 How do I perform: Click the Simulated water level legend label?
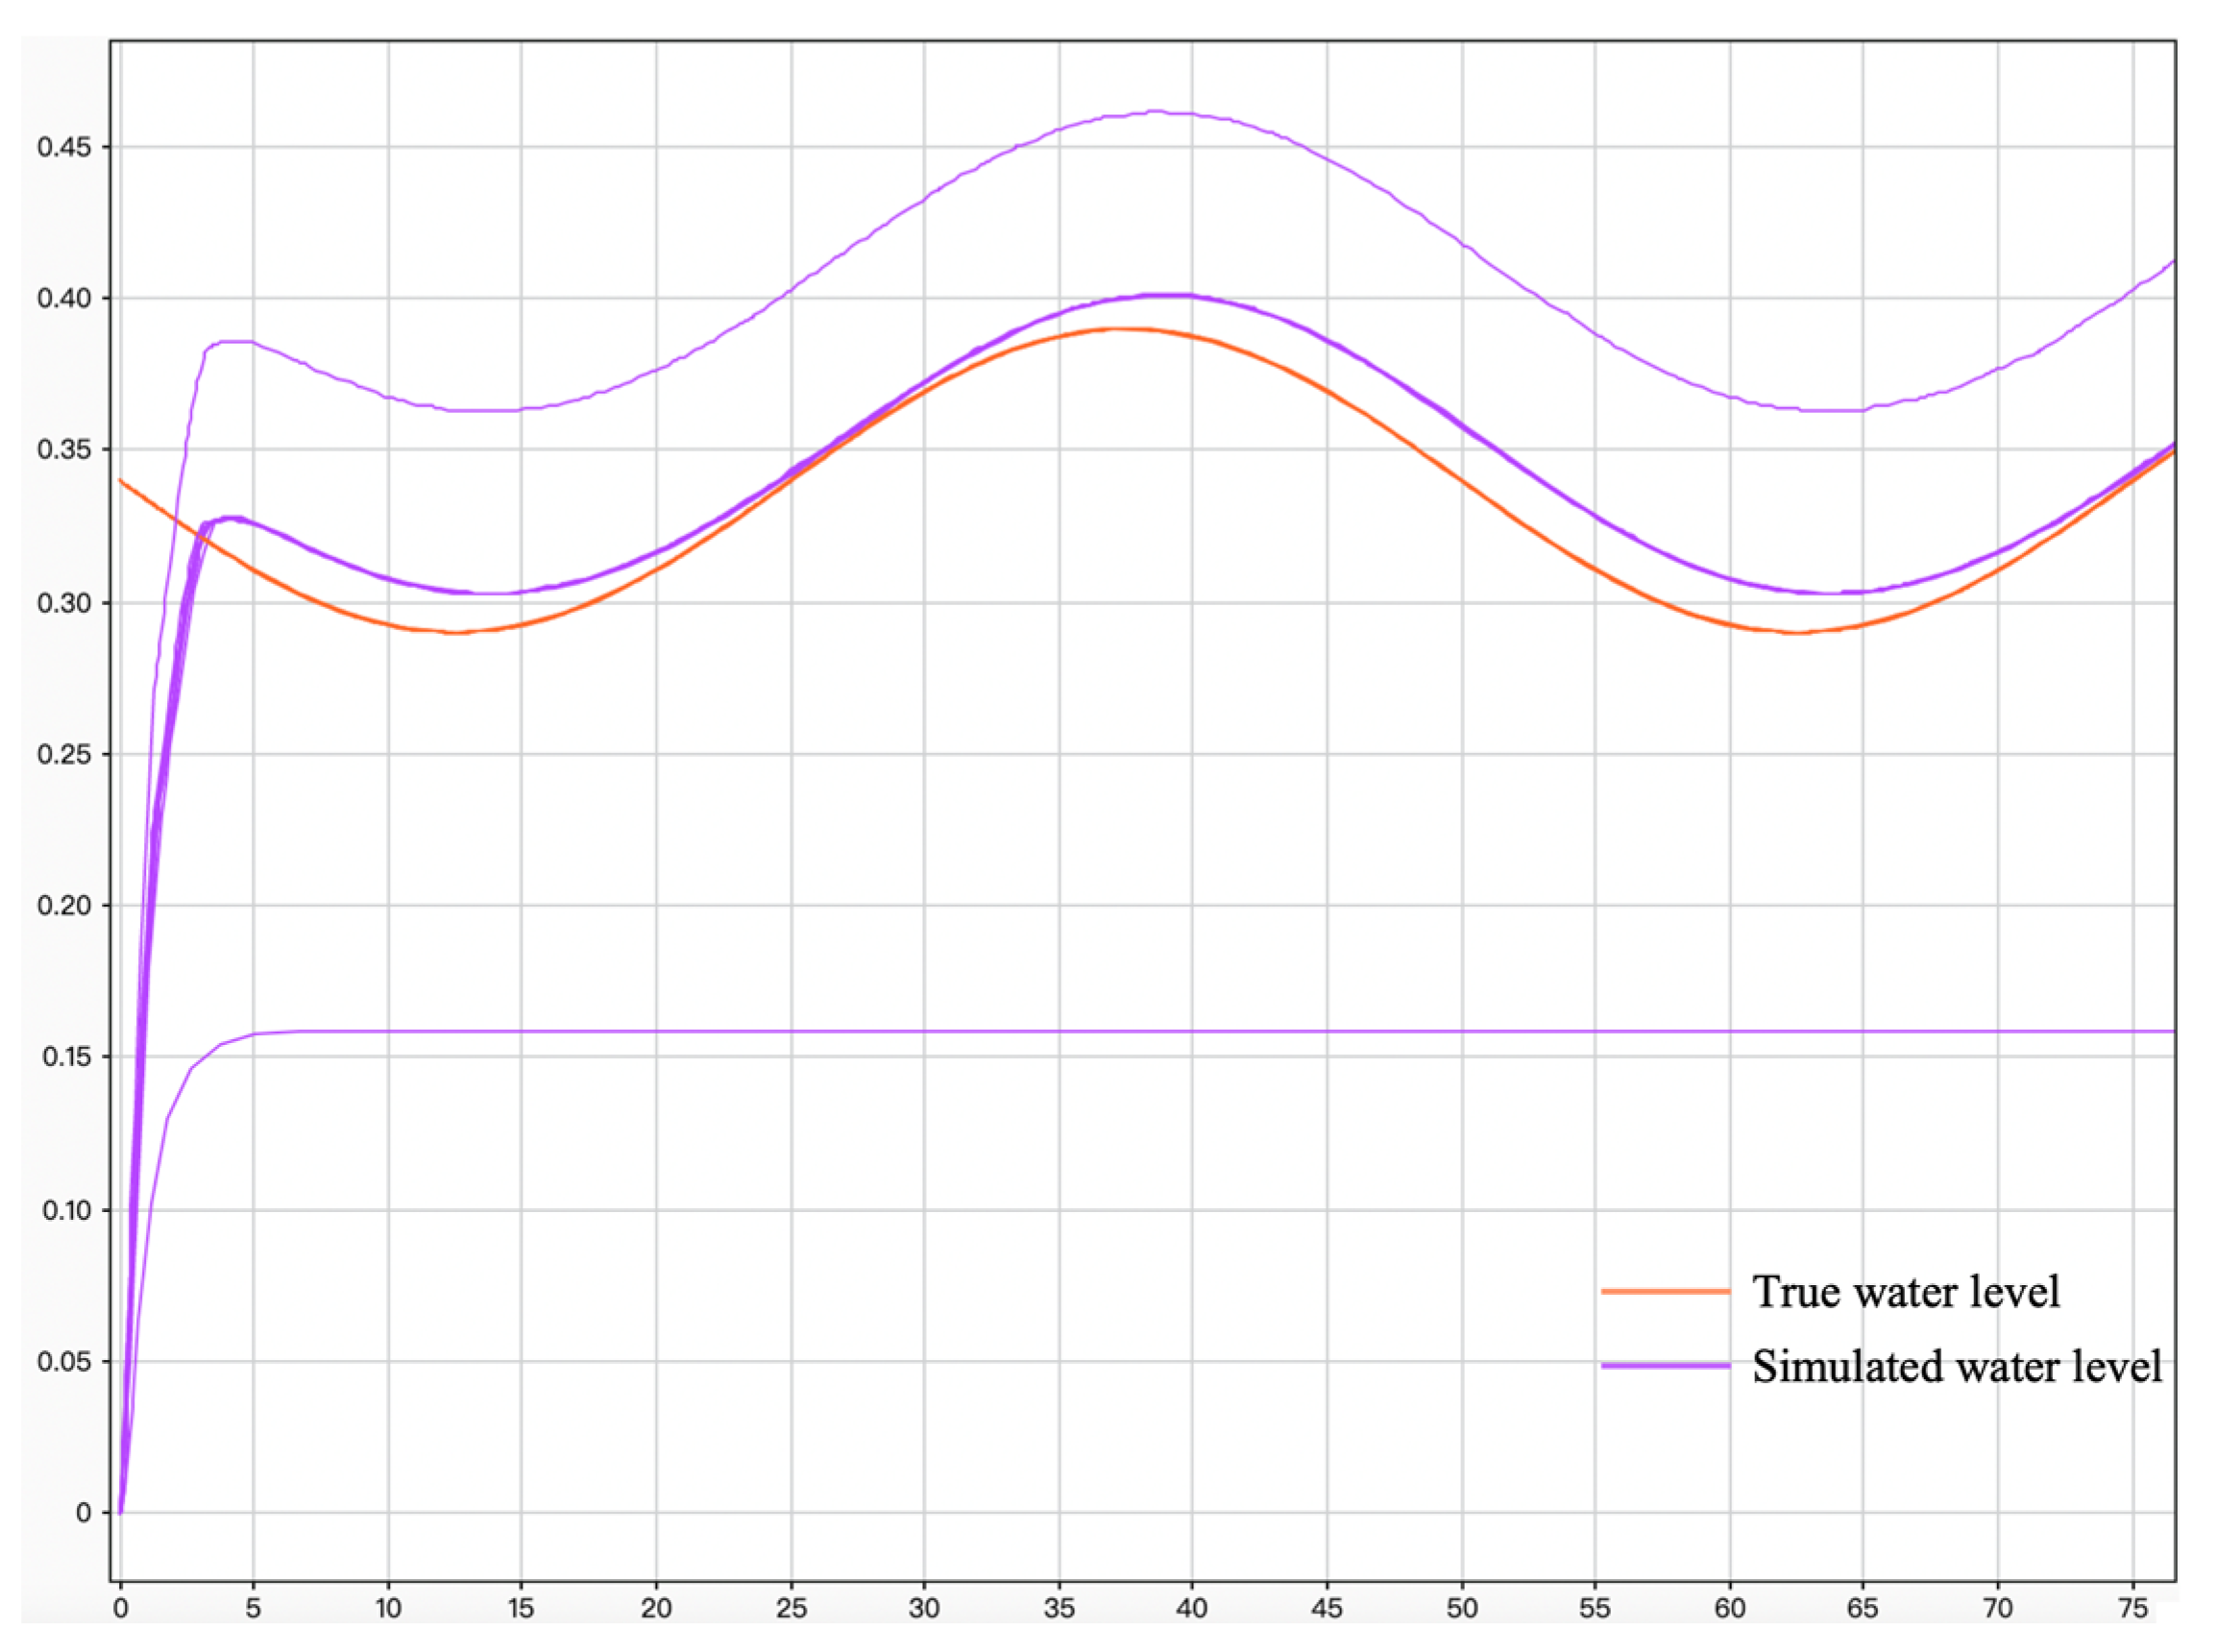(x=1956, y=1367)
